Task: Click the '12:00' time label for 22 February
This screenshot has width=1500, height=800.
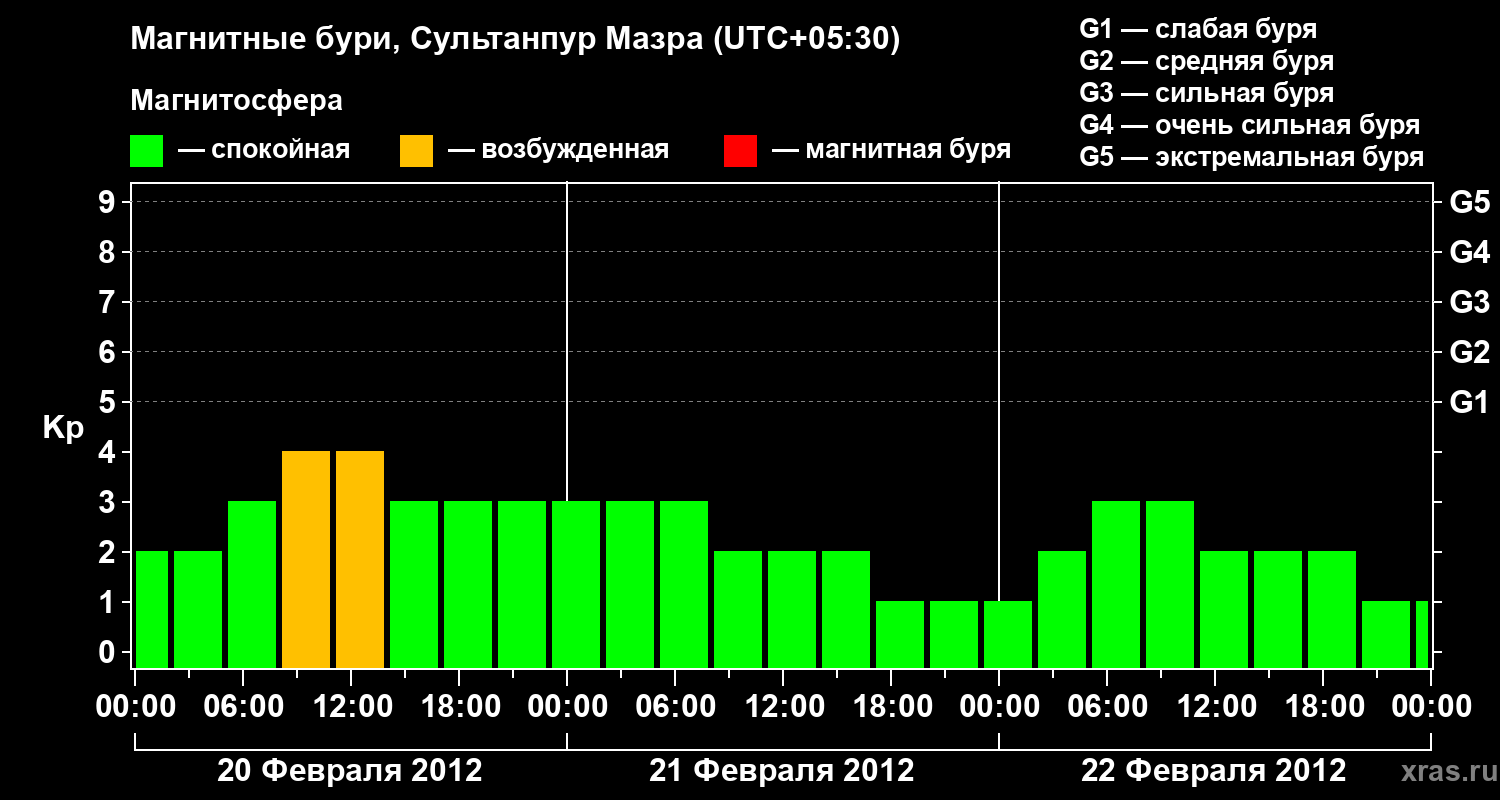Action: pos(1215,706)
